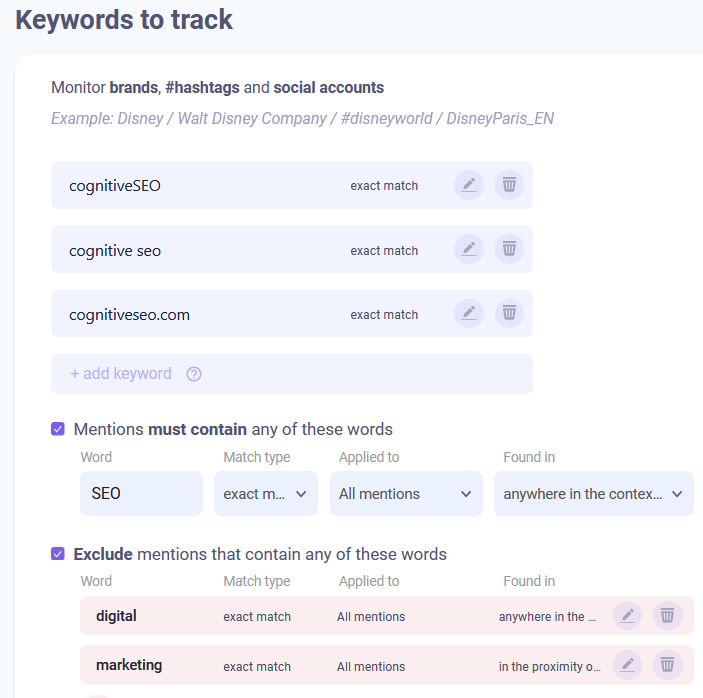The image size is (703, 698).
Task: Delete the cognitiveSEO keyword
Action: [509, 185]
